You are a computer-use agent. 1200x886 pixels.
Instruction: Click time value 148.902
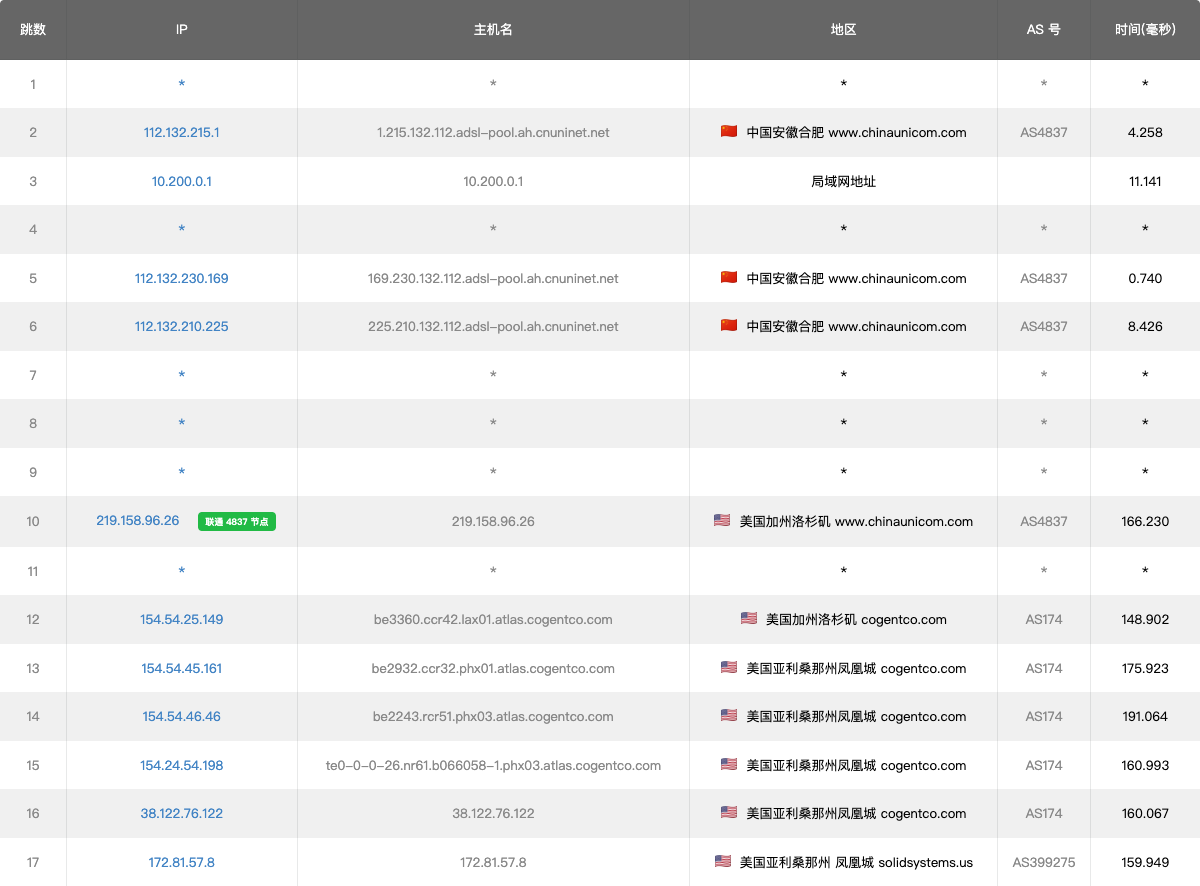(x=1145, y=619)
